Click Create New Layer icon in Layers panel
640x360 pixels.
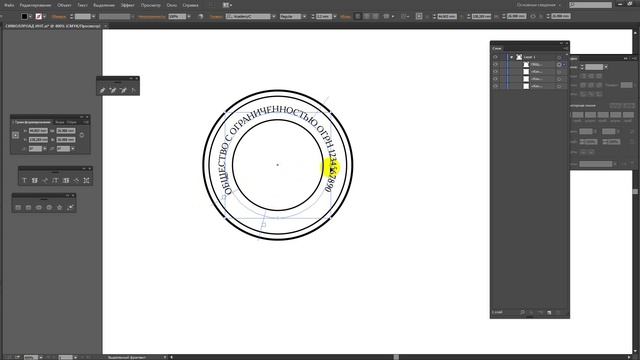pos(549,313)
